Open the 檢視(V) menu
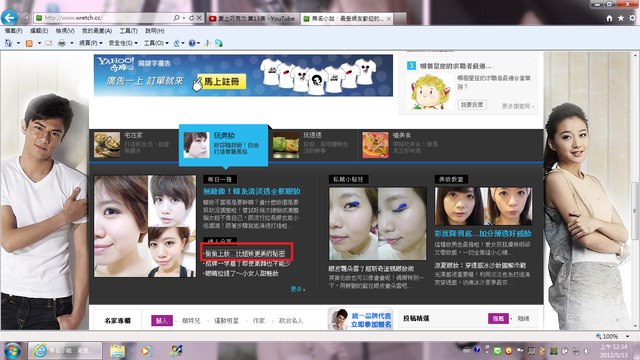 click(x=65, y=31)
